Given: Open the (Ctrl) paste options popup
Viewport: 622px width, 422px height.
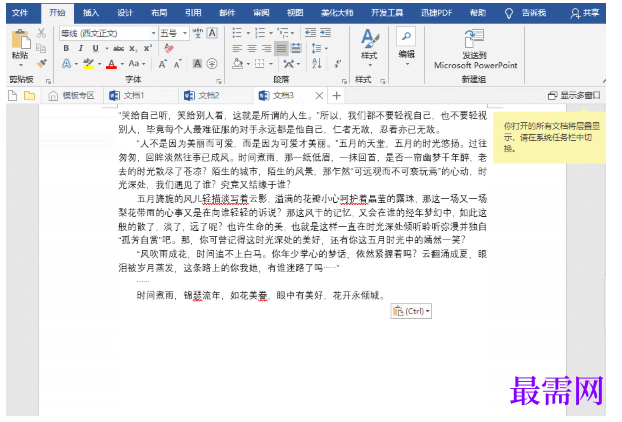Looking at the screenshot, I should click(x=411, y=311).
